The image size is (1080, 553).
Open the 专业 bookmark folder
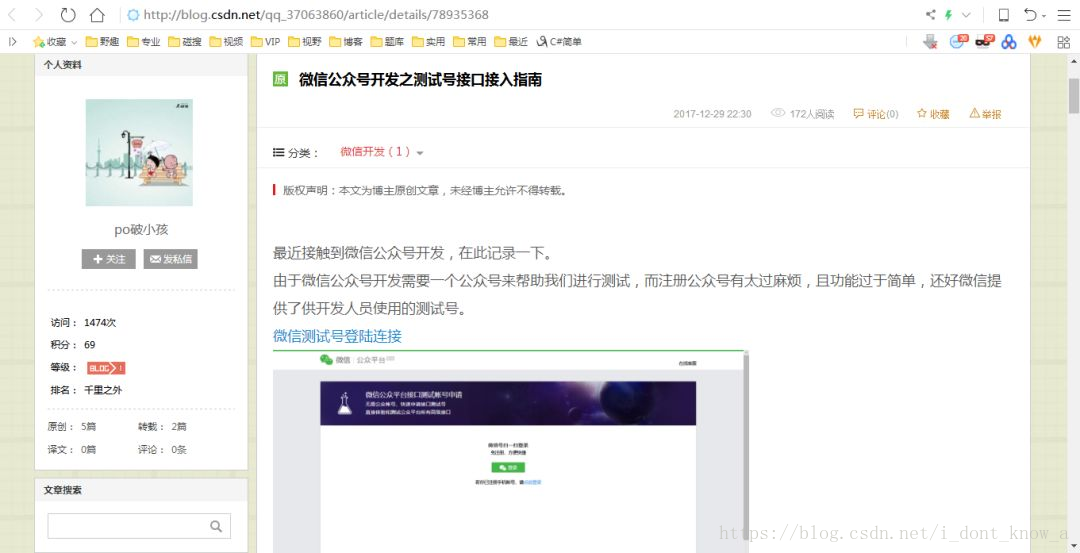pyautogui.click(x=143, y=41)
